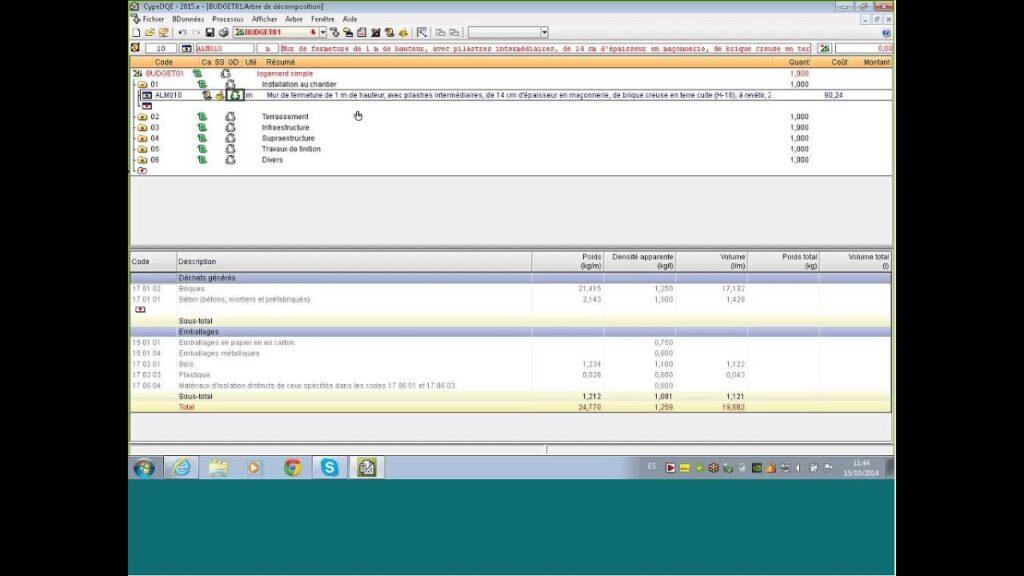Open Google Chrome from the taskbar
Screen dimensions: 1024x576
coord(292,467)
